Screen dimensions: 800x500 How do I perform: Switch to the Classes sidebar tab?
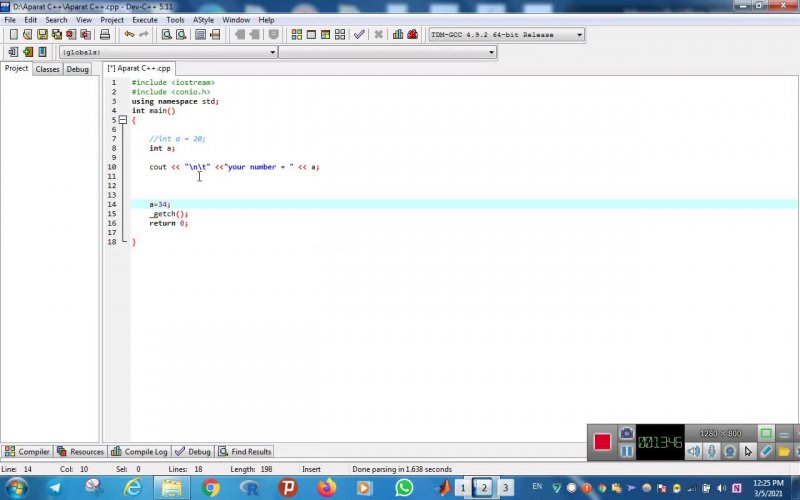47,69
